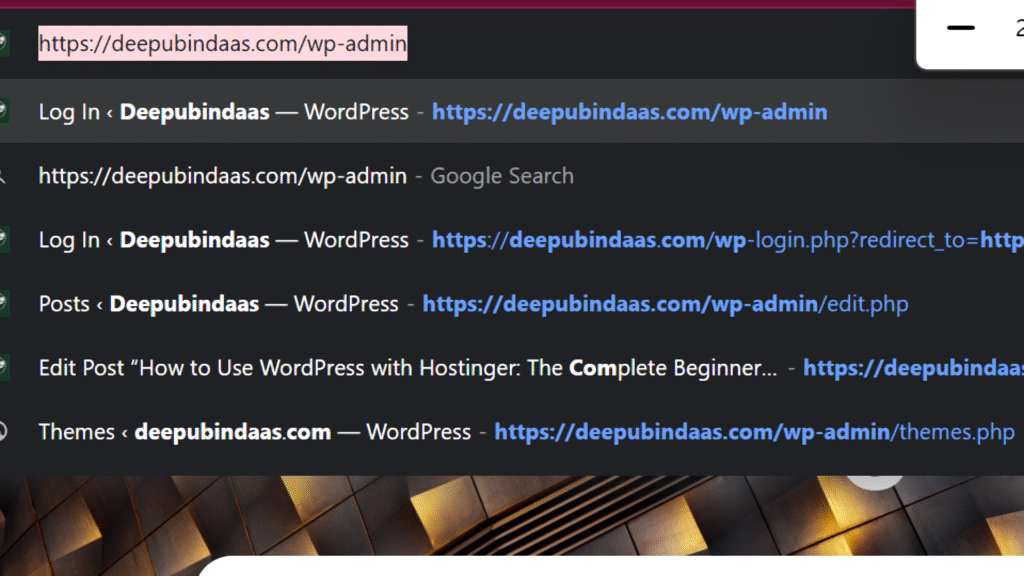Click favicon of the highlighted Log In suggestion

point(3,112)
